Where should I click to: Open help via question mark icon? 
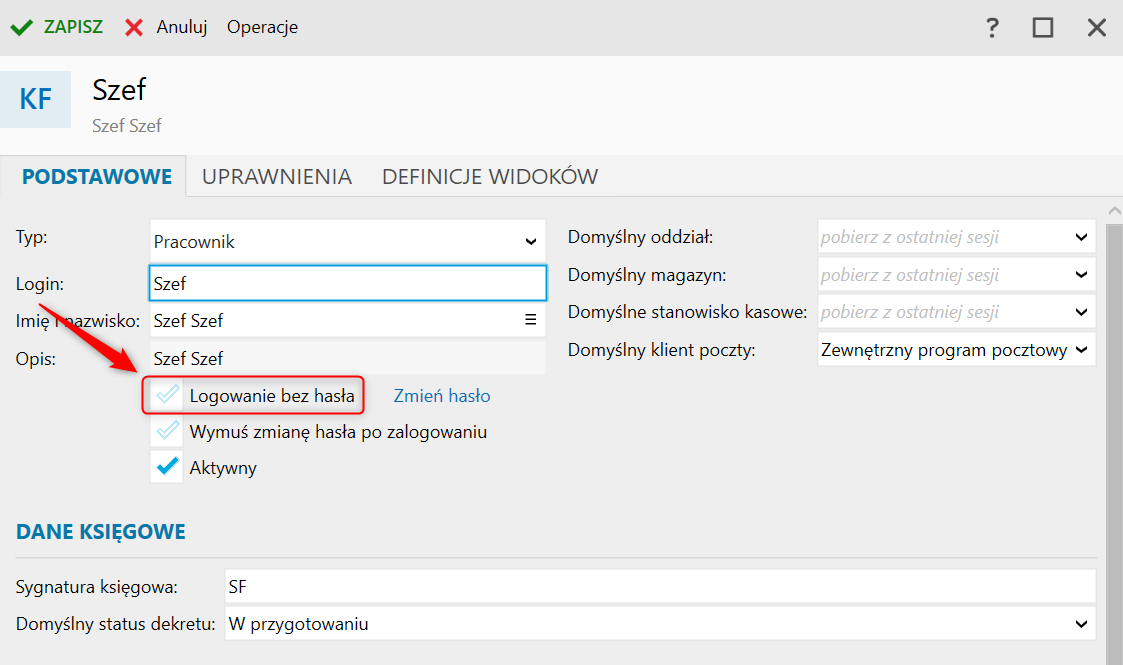coord(992,28)
